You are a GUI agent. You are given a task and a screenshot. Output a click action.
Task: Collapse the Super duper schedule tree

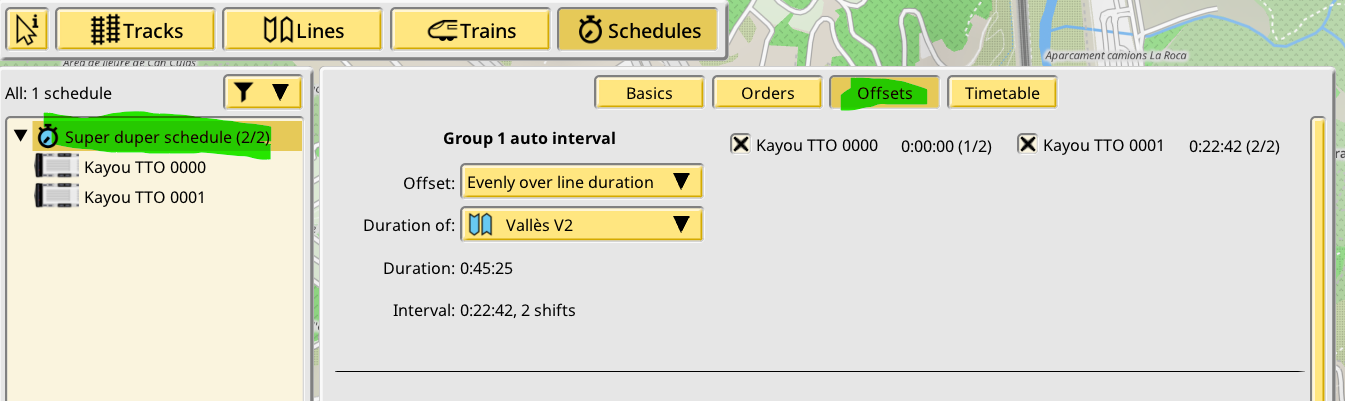pyautogui.click(x=20, y=136)
